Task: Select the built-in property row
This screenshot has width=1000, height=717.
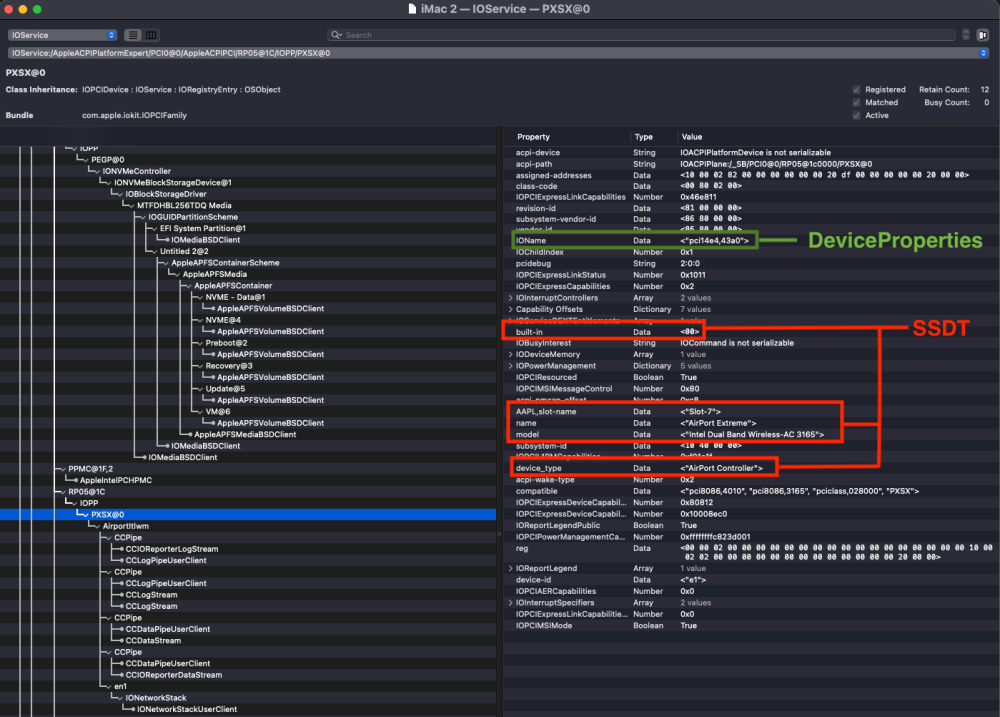Action: [752, 332]
